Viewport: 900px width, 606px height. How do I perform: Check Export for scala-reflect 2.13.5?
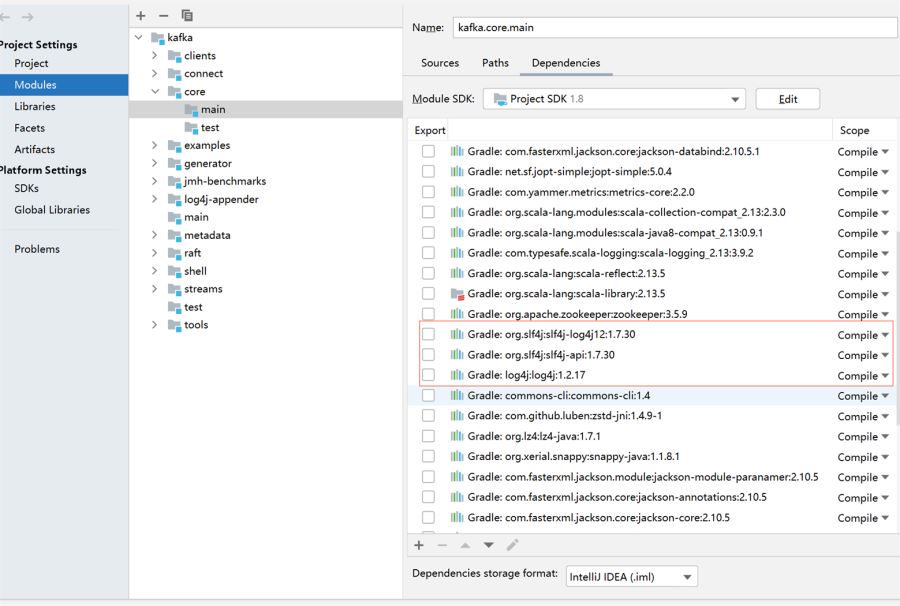coord(428,273)
